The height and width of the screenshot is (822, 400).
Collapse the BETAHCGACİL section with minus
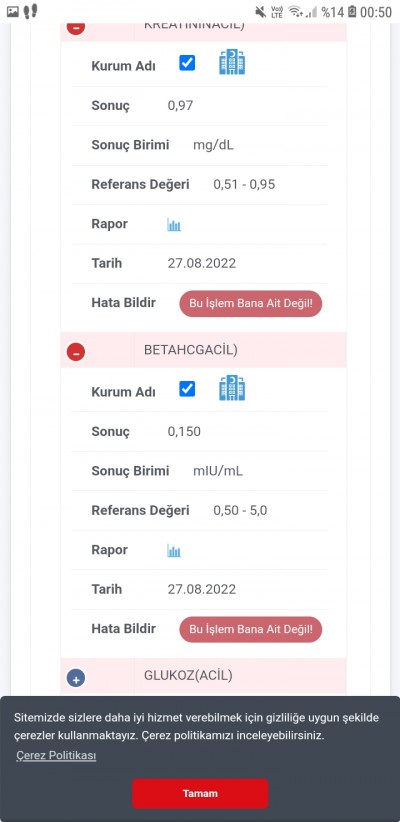pos(76,352)
